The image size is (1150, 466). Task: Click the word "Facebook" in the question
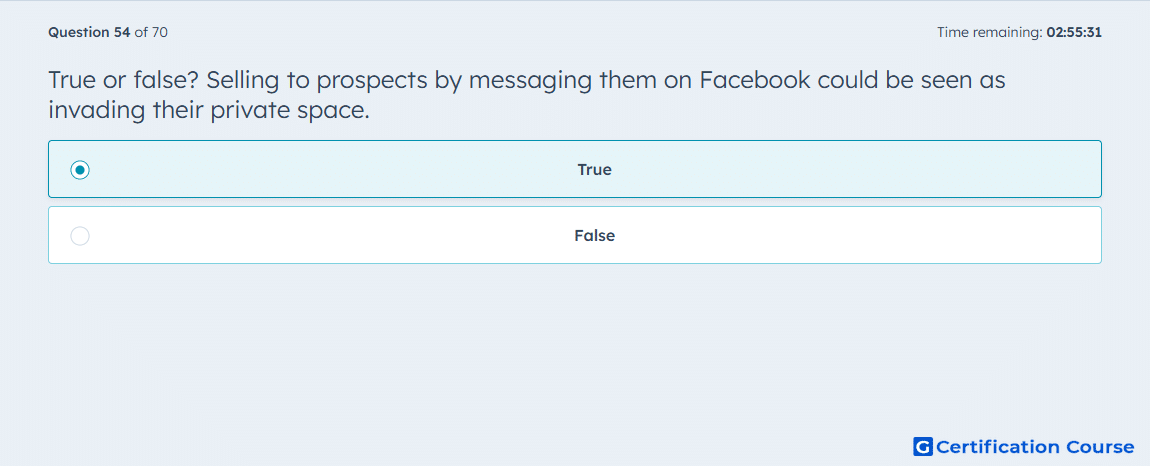click(x=755, y=80)
